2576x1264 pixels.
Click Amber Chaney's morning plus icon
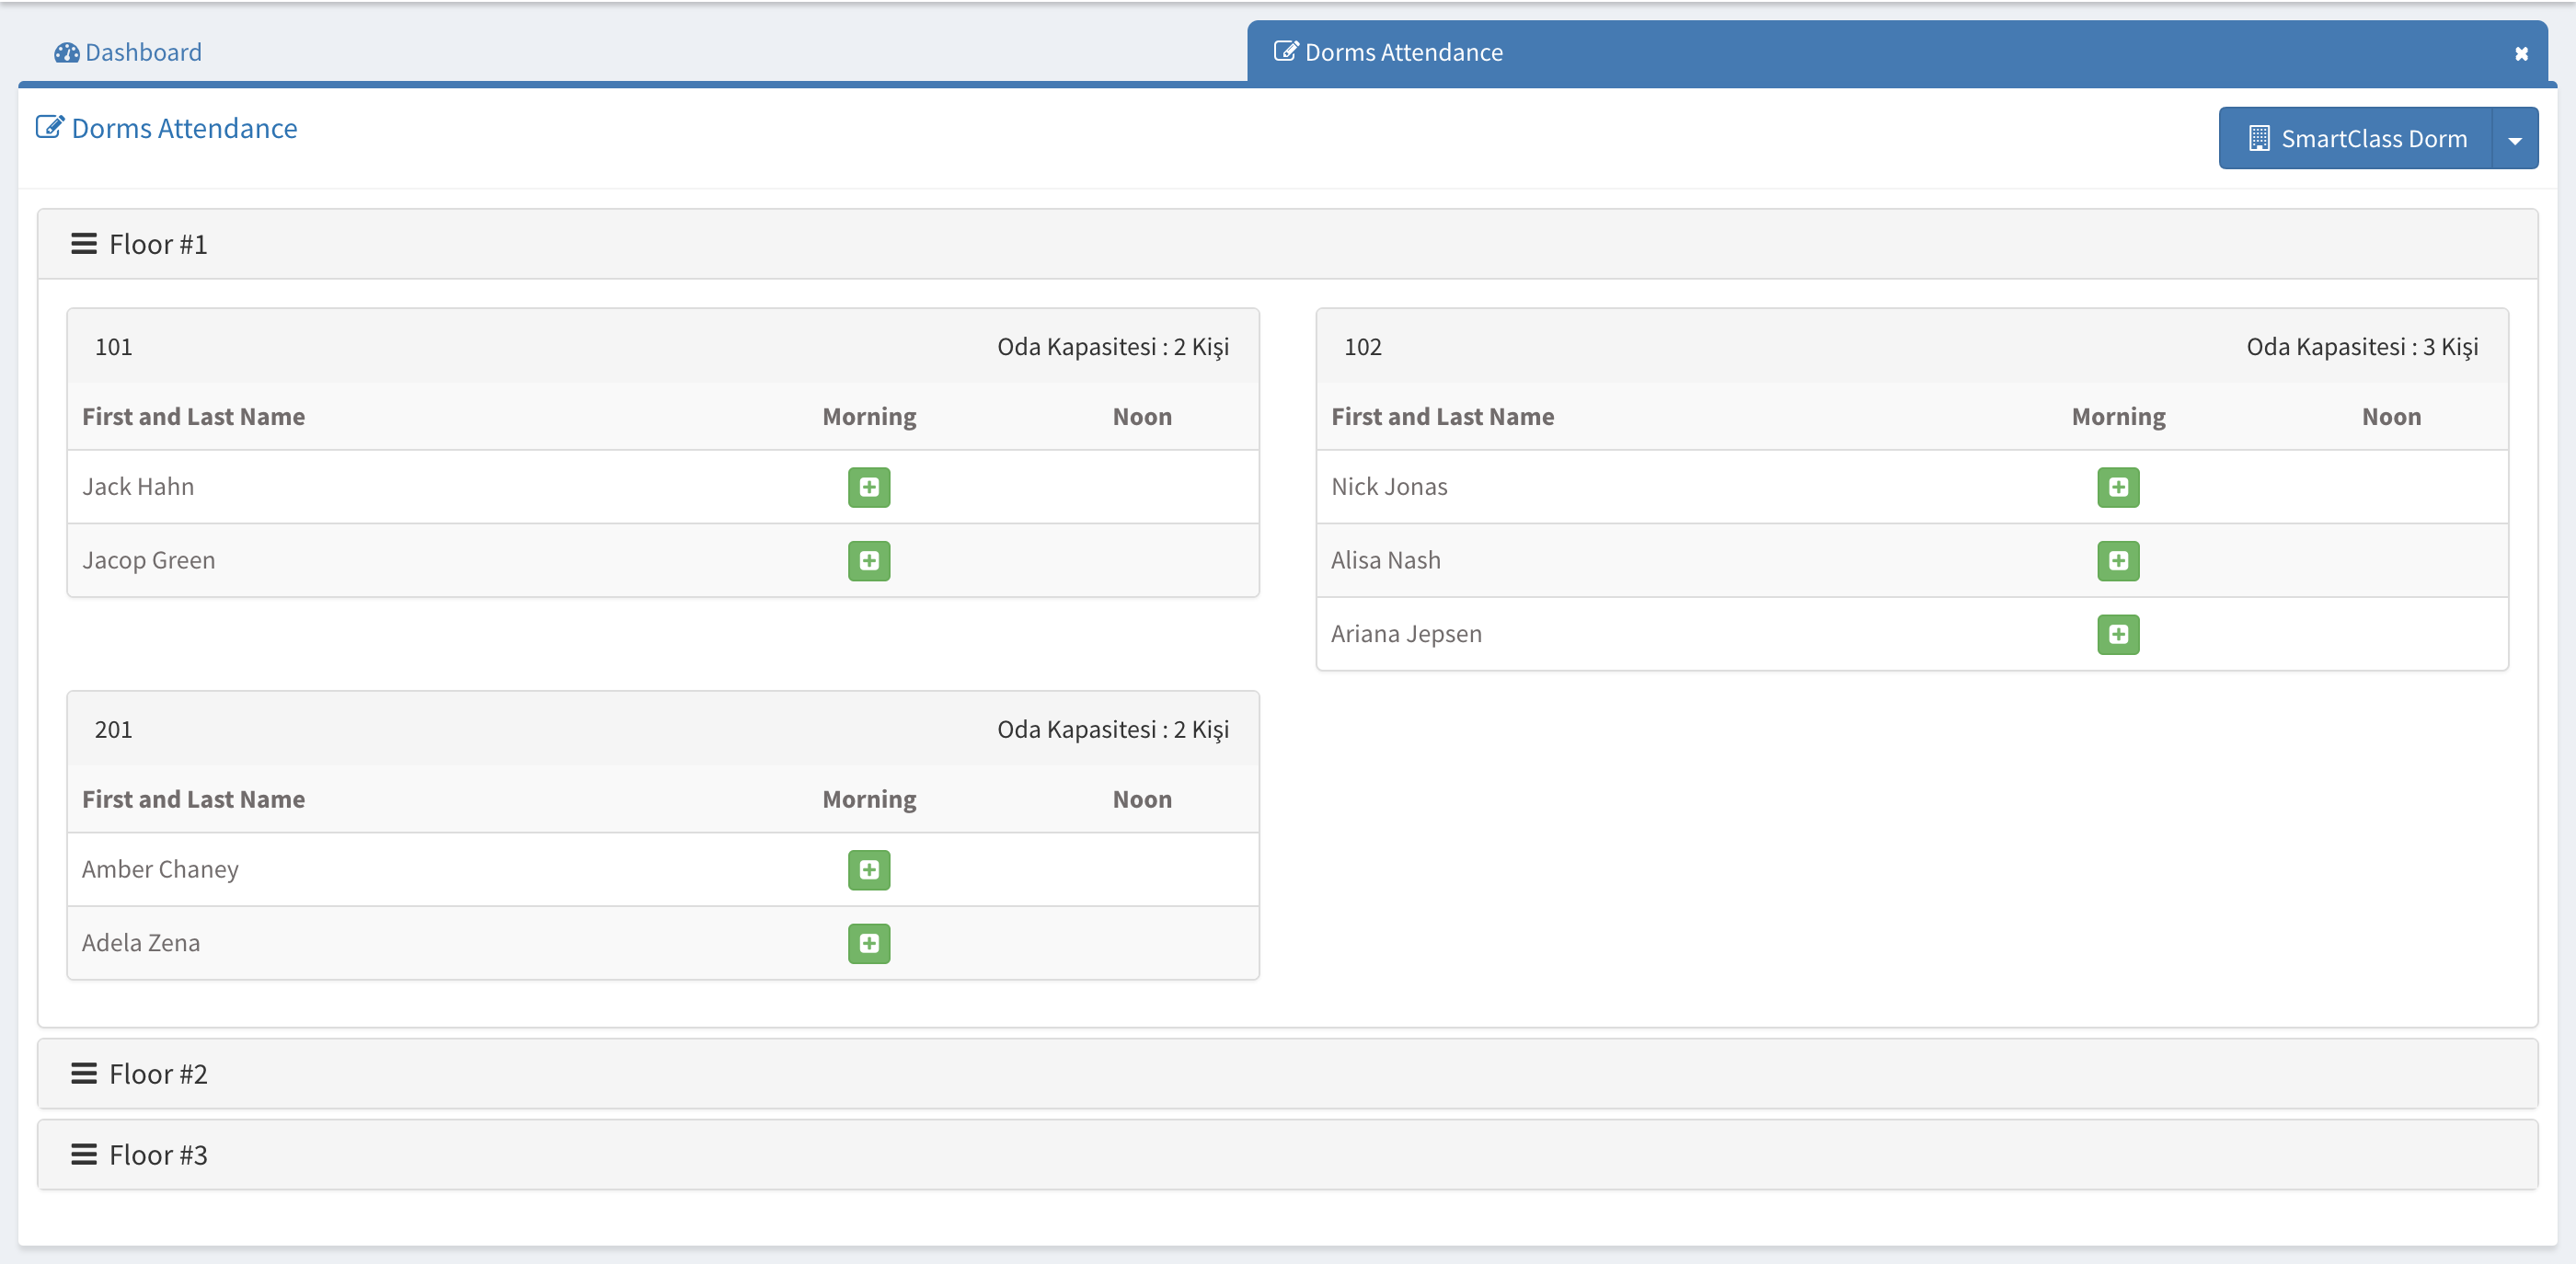(x=868, y=869)
